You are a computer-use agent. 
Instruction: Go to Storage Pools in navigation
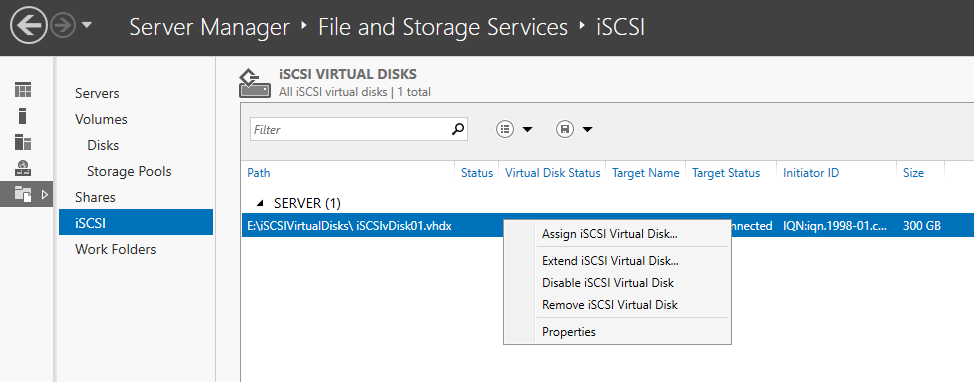pyautogui.click(x=129, y=171)
